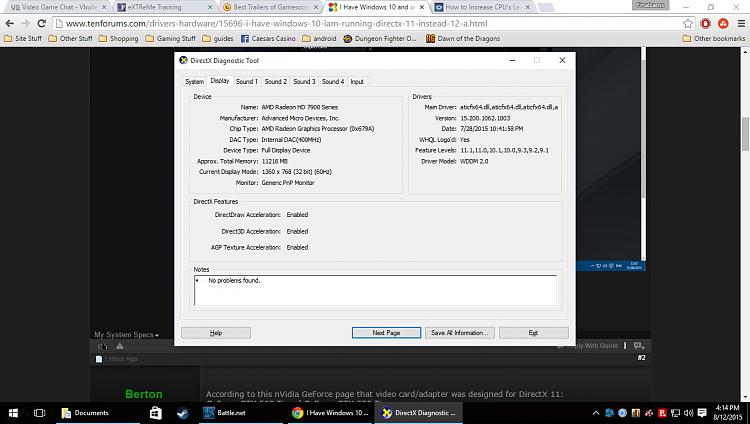Open the Action Center notifications icon
750x424 pixels.
(702, 413)
